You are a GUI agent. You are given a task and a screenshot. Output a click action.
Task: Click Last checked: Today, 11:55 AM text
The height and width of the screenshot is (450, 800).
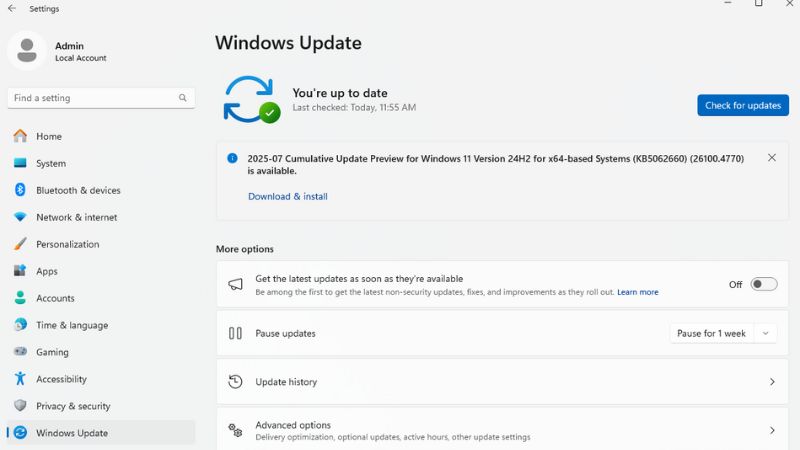pos(354,108)
